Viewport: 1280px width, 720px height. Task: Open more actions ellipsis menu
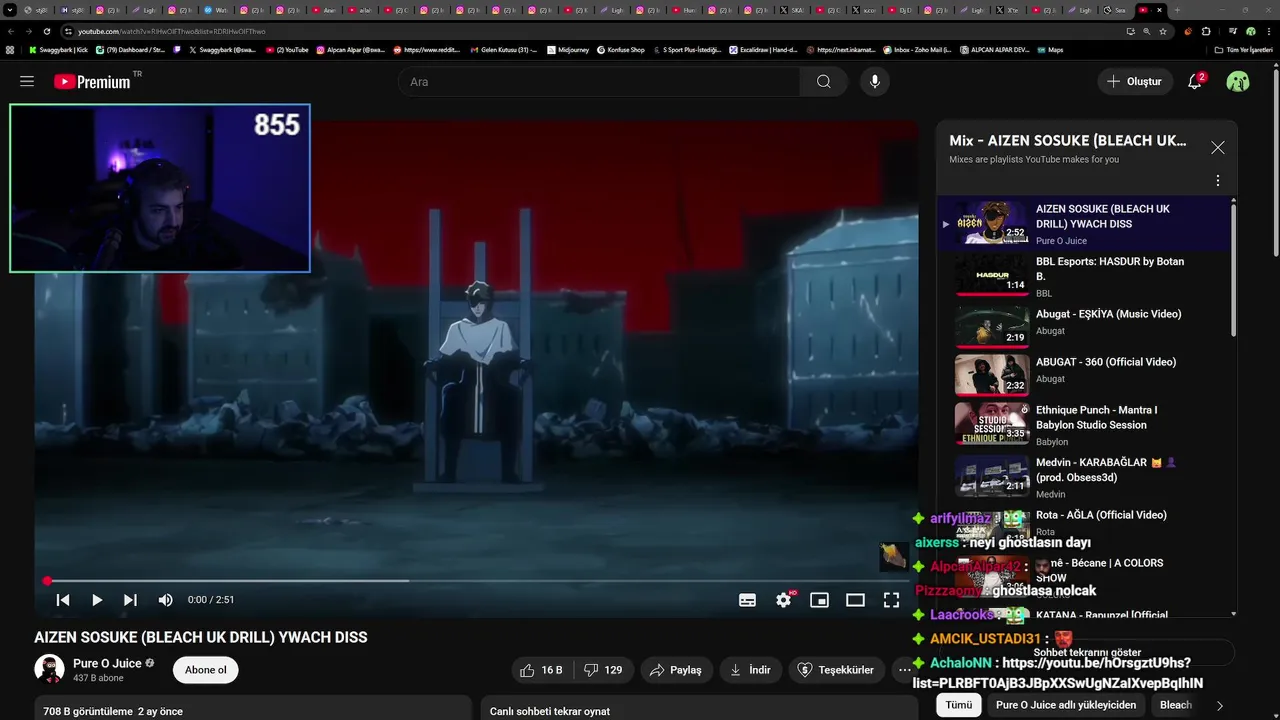pos(904,670)
